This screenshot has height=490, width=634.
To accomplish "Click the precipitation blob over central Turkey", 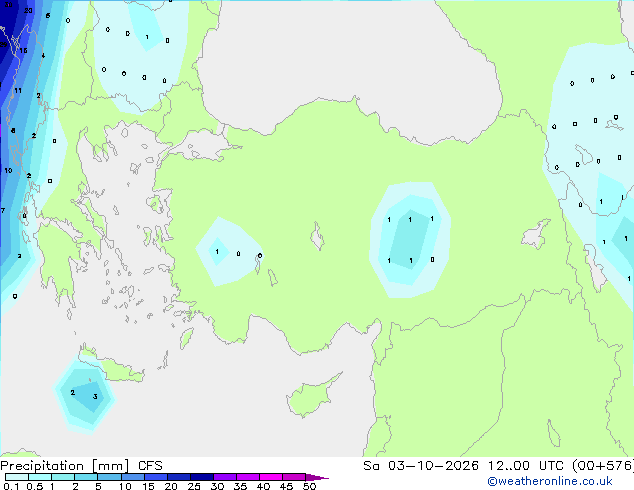I will click(410, 240).
